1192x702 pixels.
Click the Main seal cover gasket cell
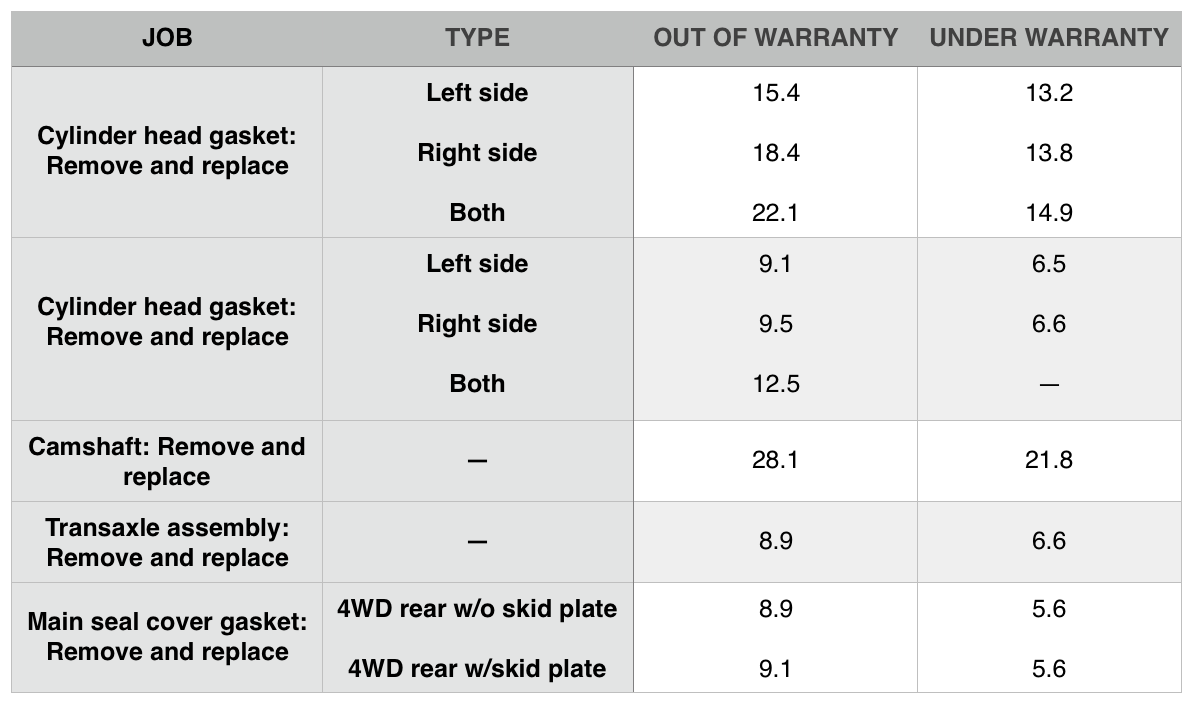[167, 637]
